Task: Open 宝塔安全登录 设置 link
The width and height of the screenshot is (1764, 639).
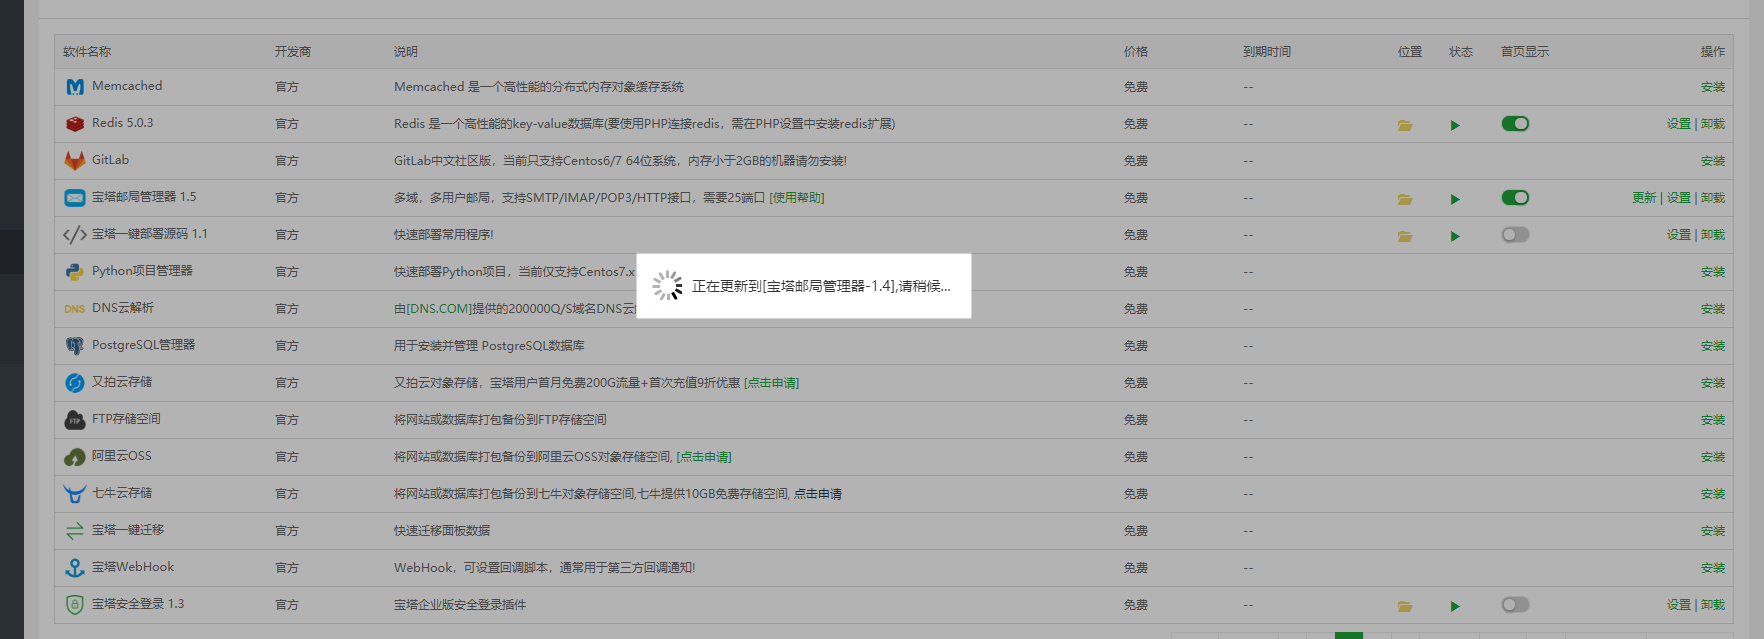Action: (1679, 605)
